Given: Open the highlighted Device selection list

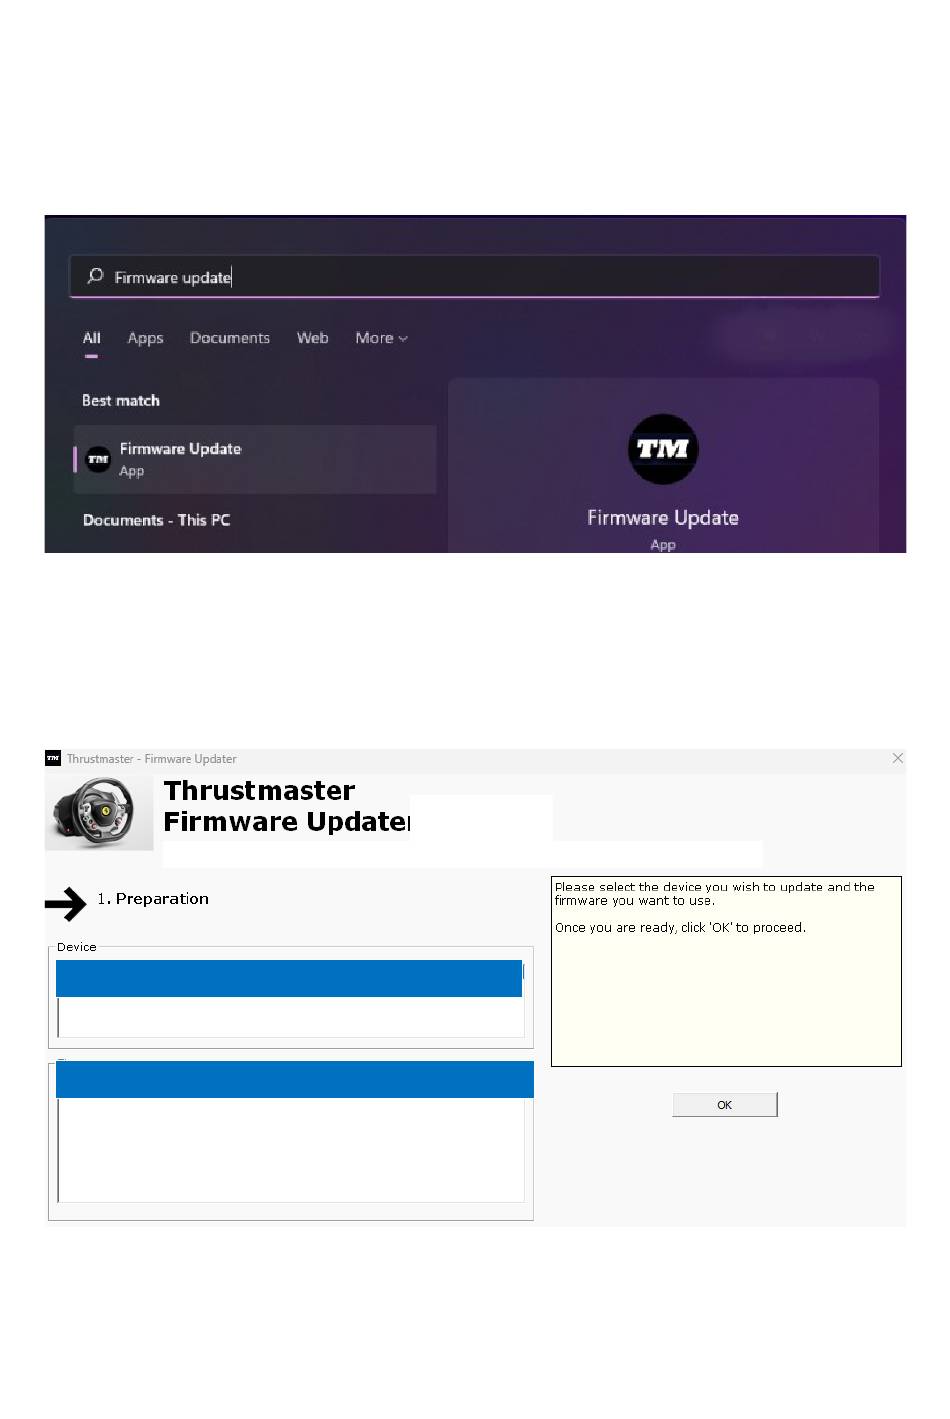Looking at the screenshot, I should [x=289, y=979].
